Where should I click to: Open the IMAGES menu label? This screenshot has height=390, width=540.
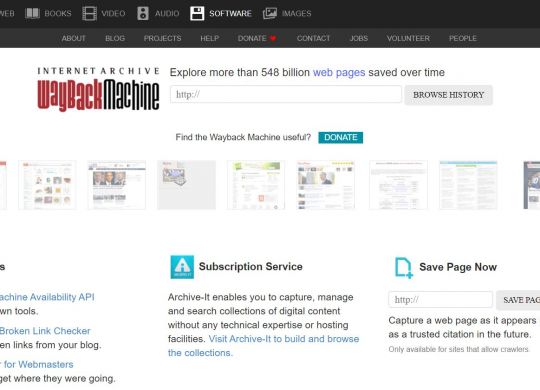[x=297, y=13]
